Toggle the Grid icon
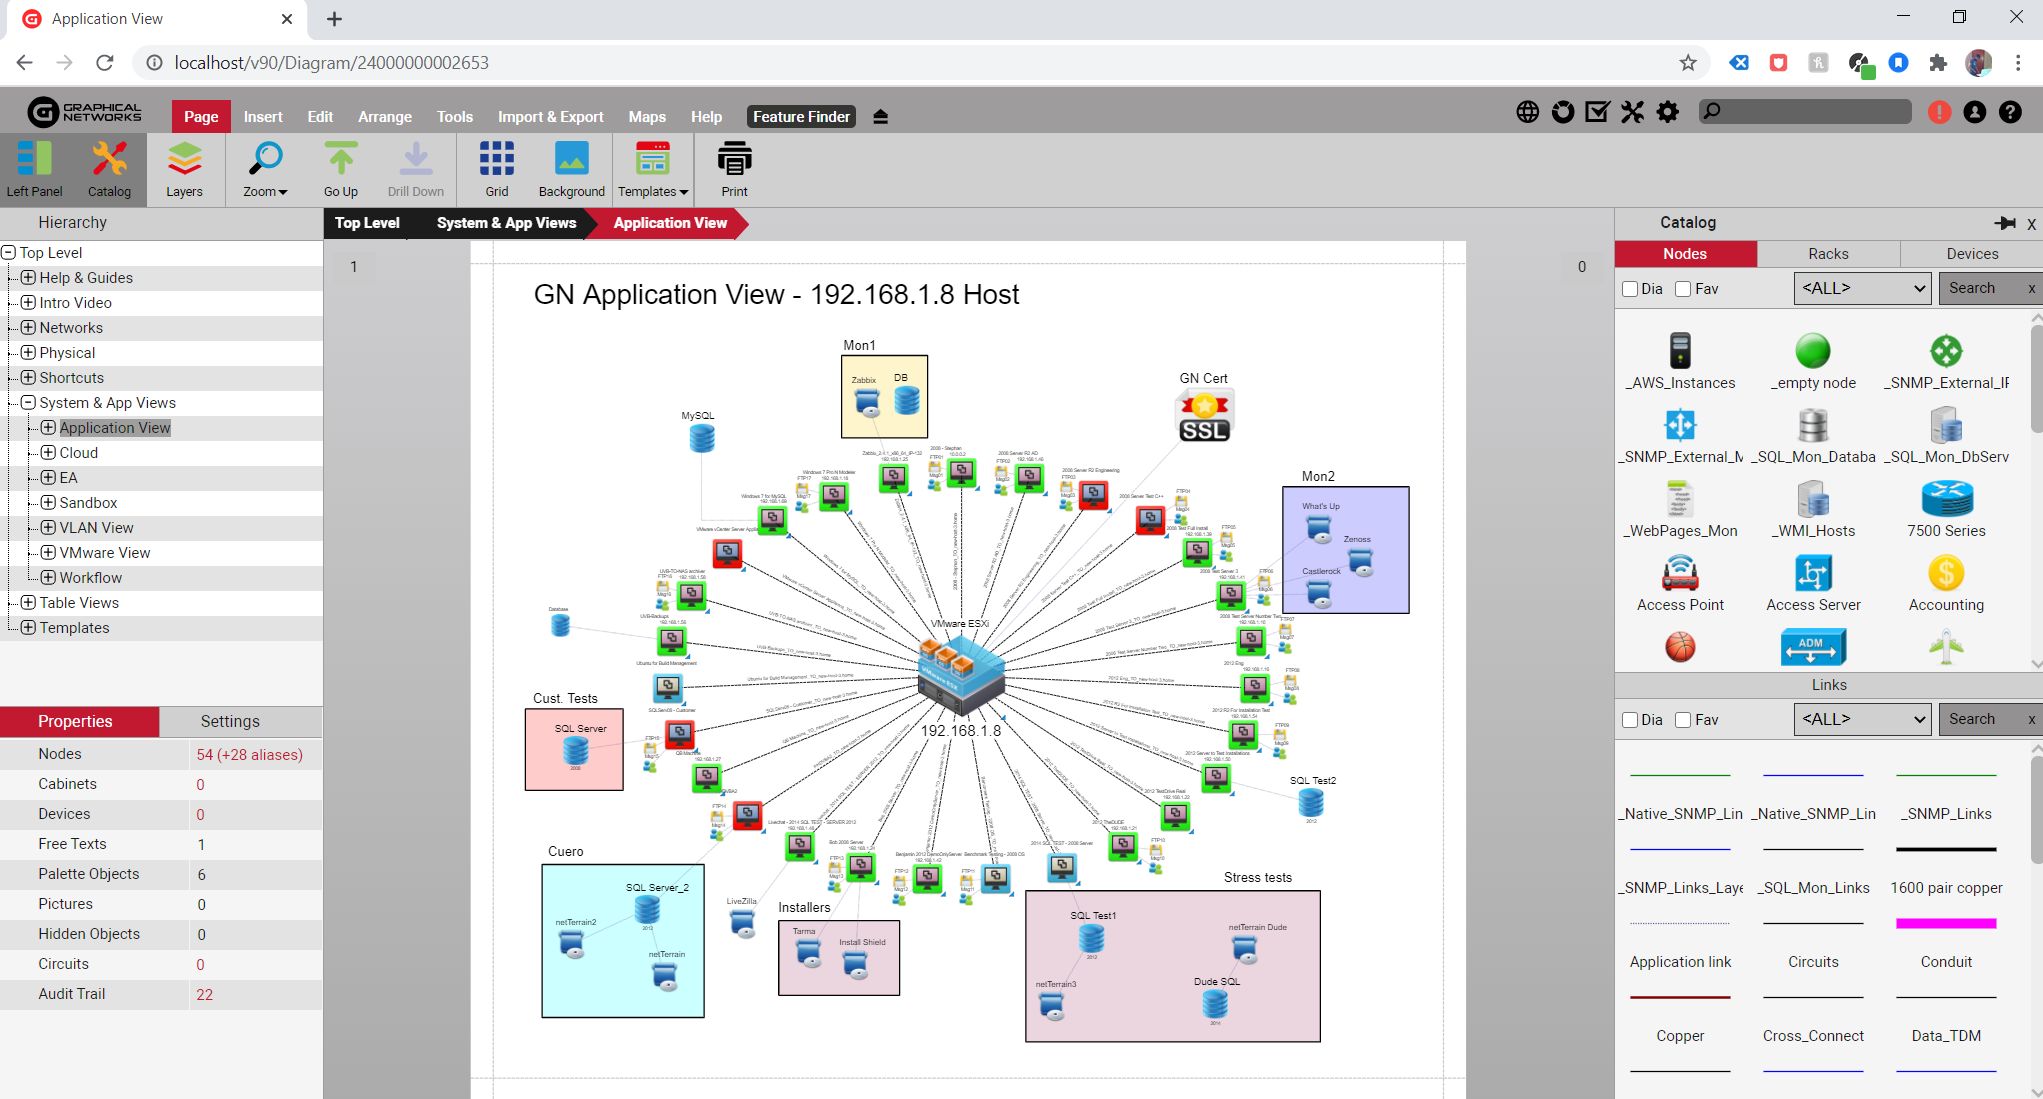 point(496,160)
